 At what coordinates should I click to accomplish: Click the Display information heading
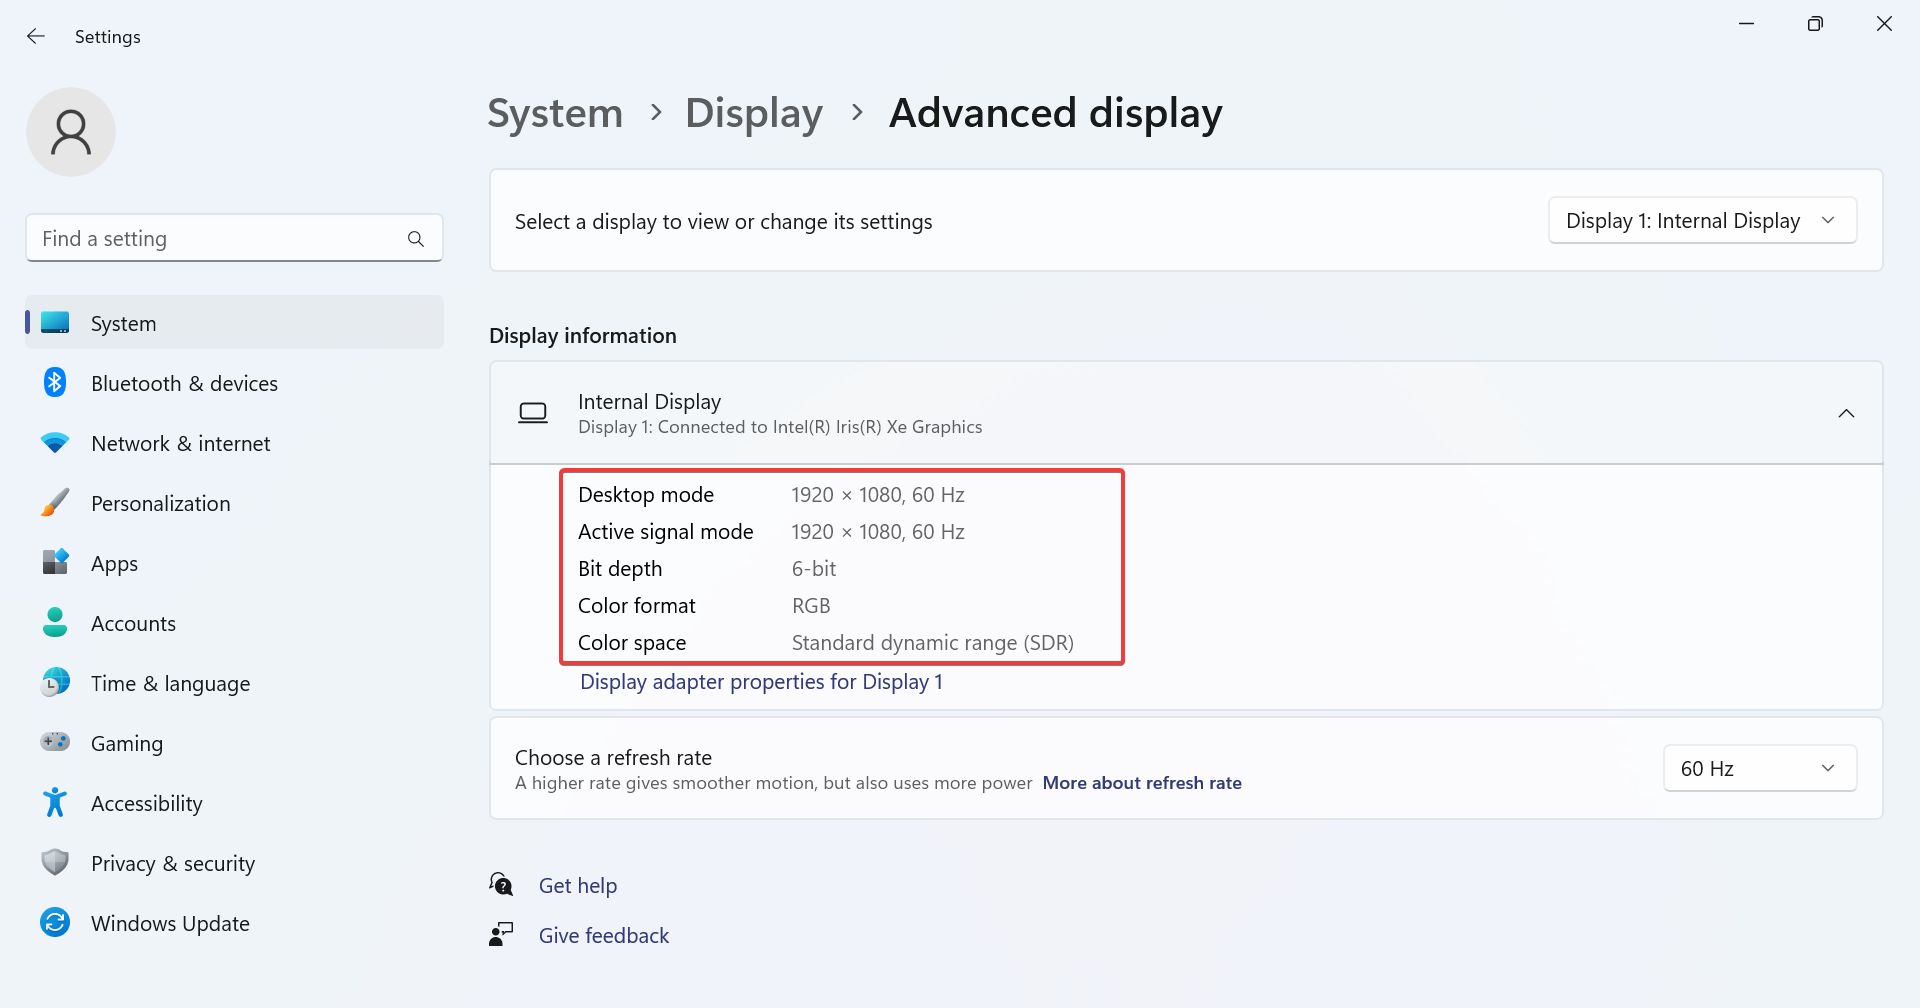[x=583, y=336]
